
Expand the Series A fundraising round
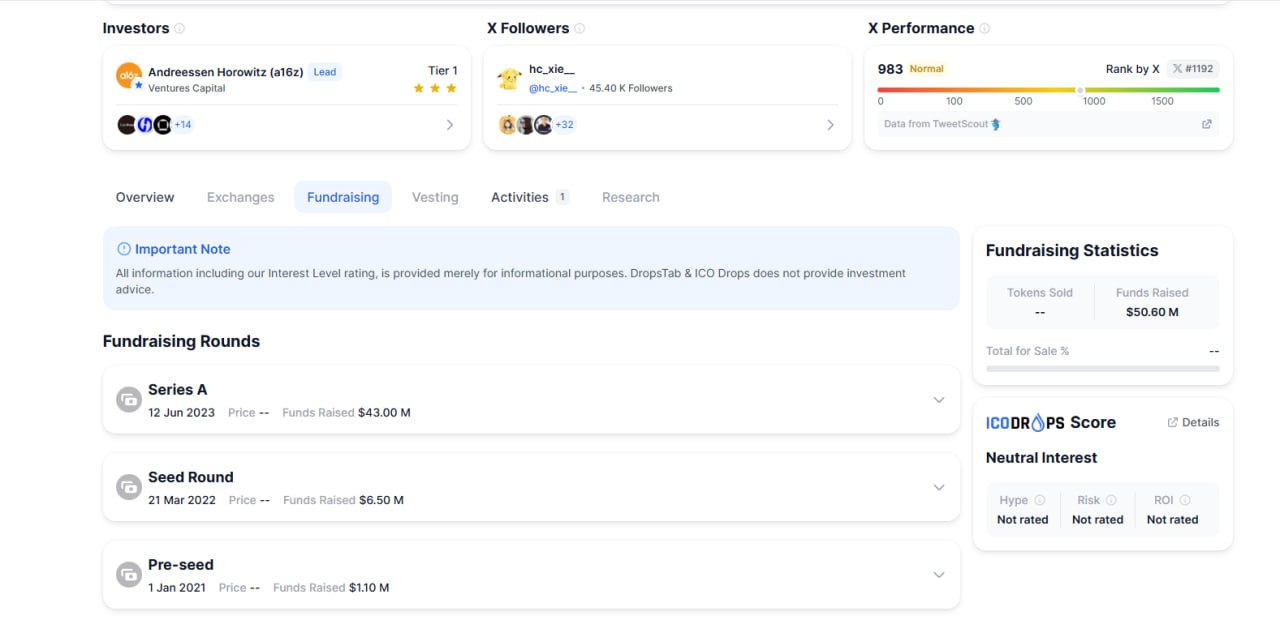(x=938, y=400)
